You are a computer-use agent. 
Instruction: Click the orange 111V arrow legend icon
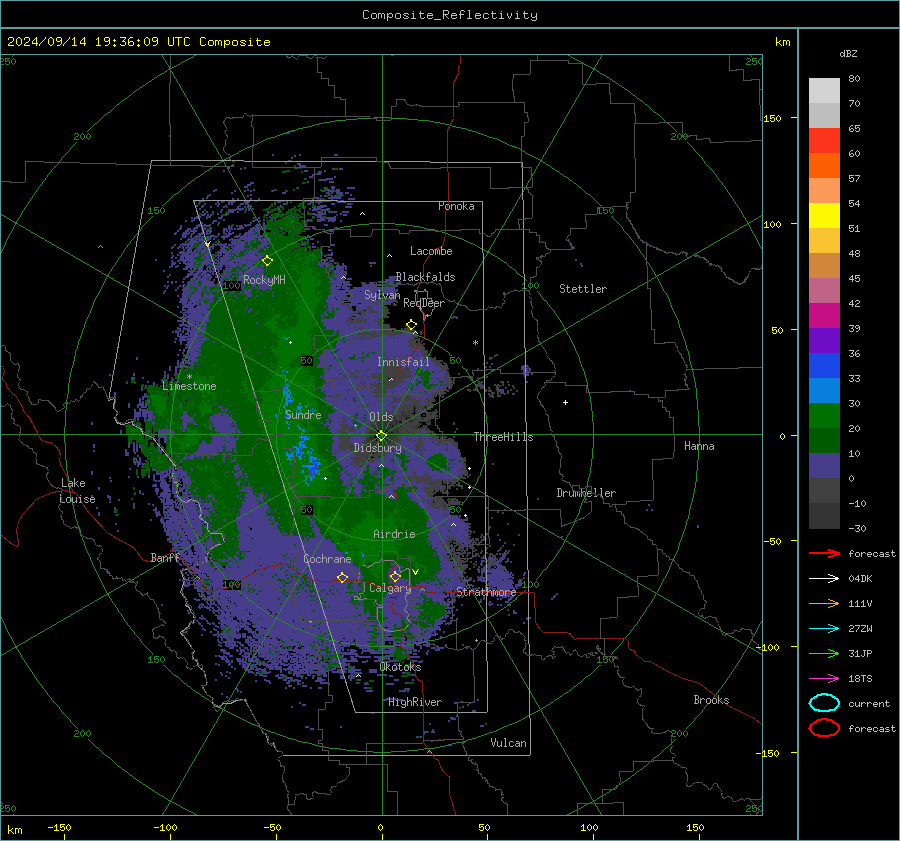point(824,603)
